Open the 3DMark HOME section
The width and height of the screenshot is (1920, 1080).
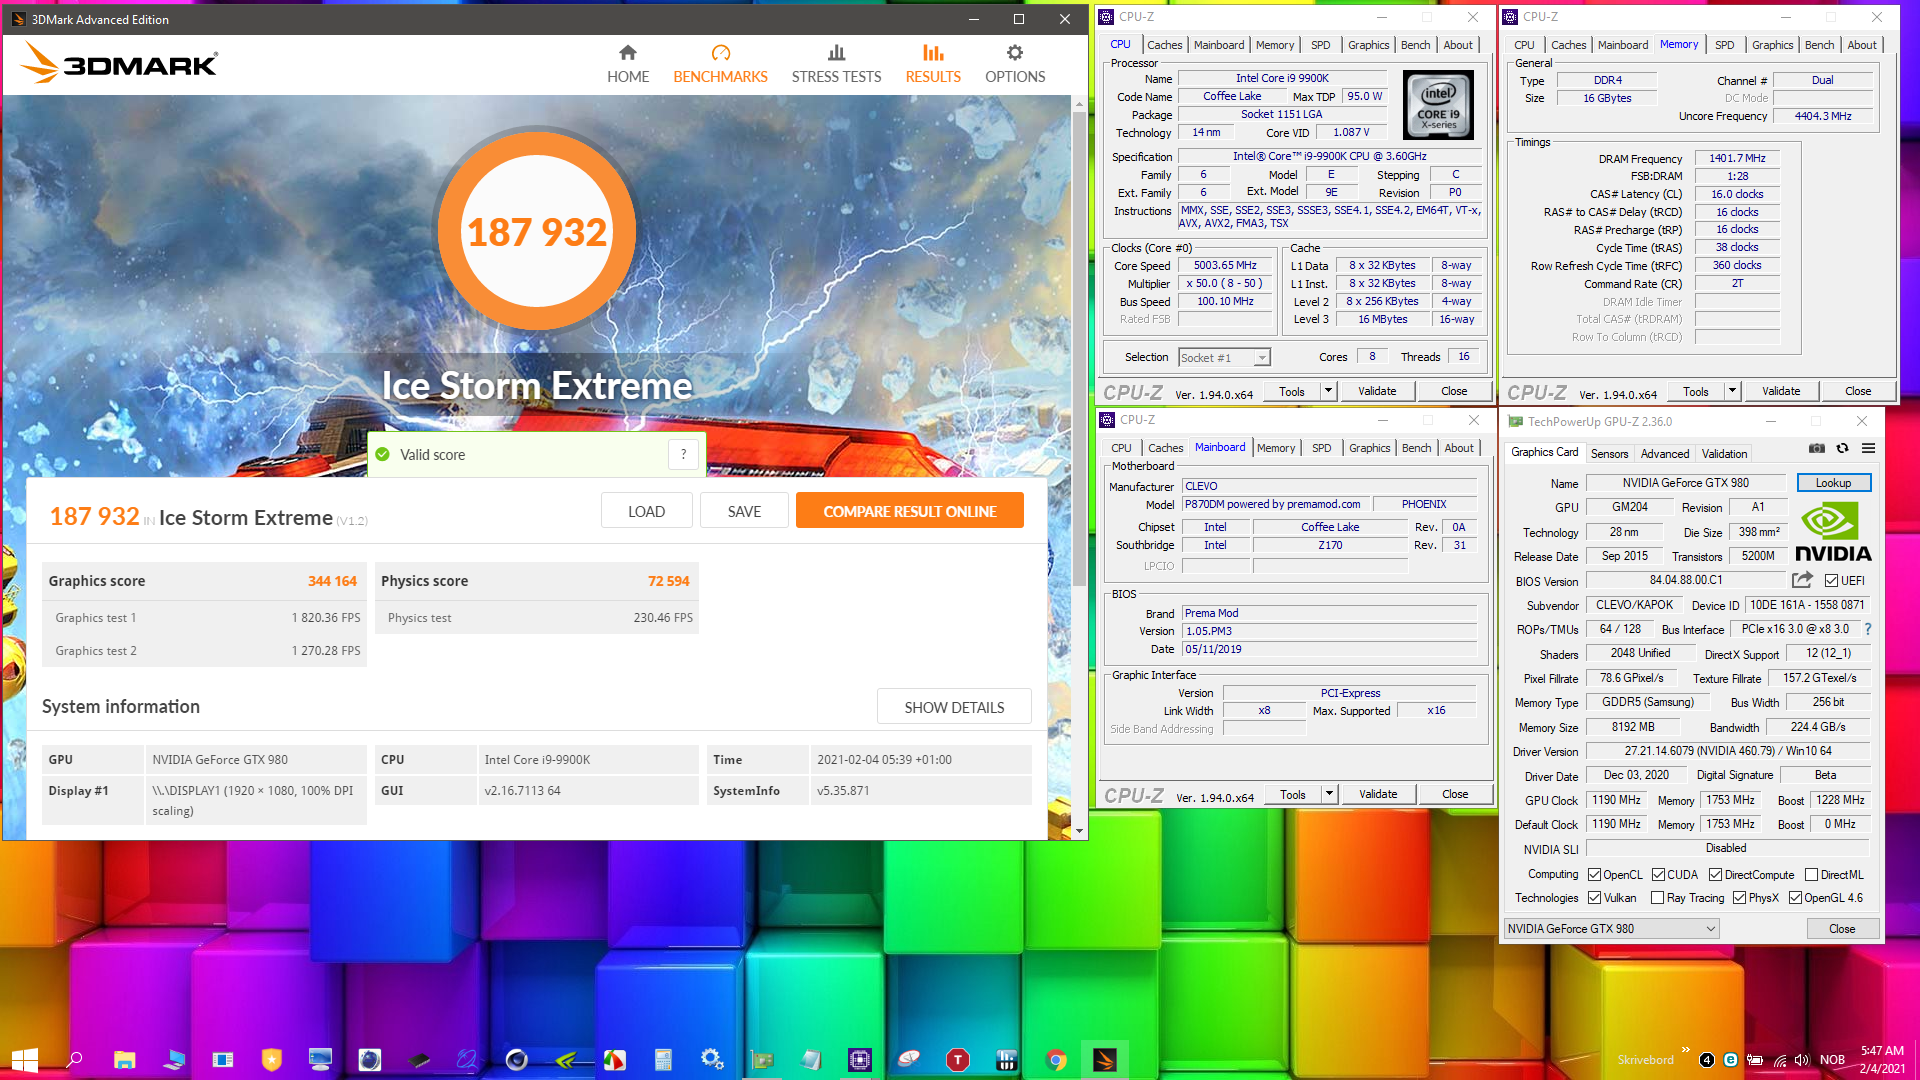pyautogui.click(x=628, y=64)
